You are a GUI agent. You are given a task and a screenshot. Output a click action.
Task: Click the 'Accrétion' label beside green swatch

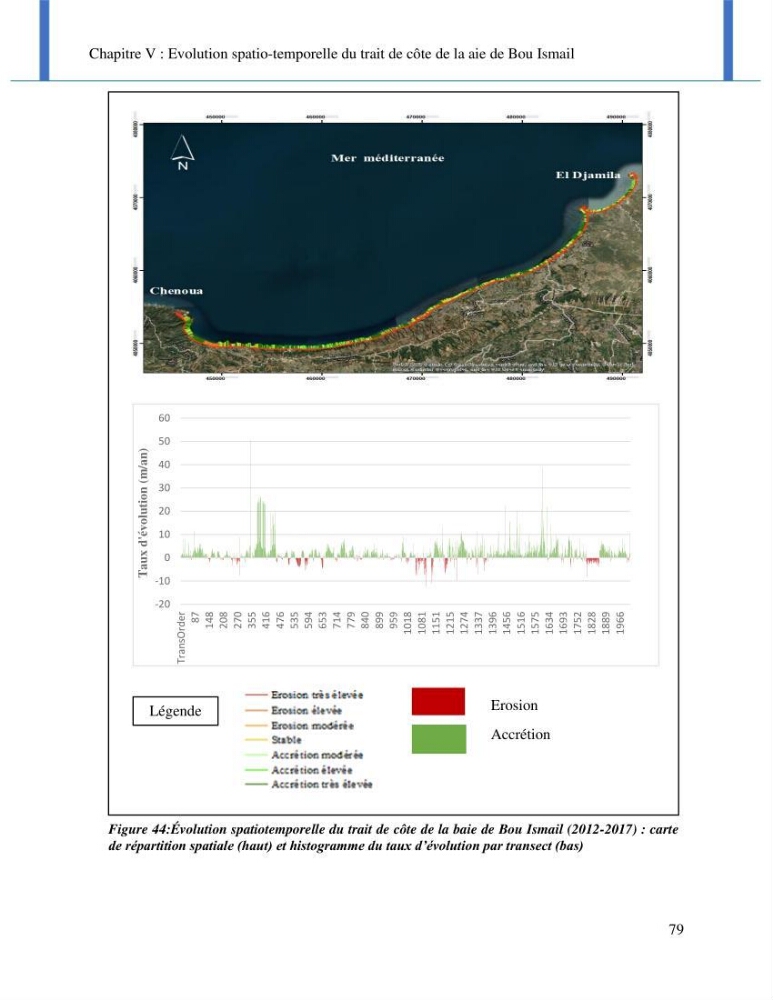click(x=520, y=735)
